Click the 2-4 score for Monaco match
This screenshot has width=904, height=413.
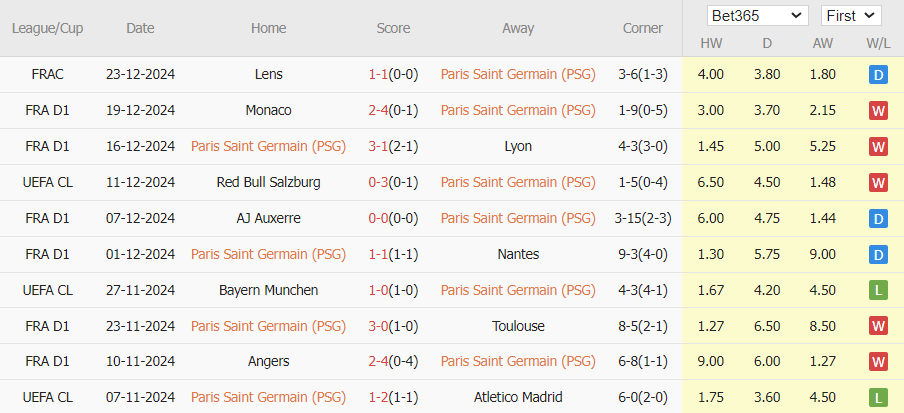[379, 111]
